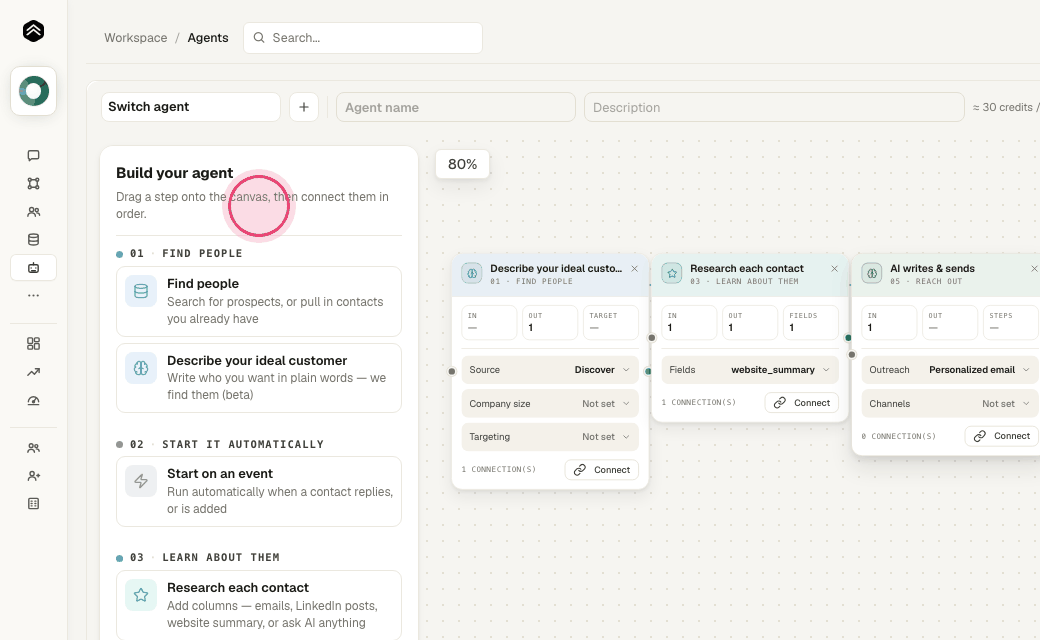1040x640 pixels.
Task: Open the more options ellipsis in sidebar
Action: (33, 296)
